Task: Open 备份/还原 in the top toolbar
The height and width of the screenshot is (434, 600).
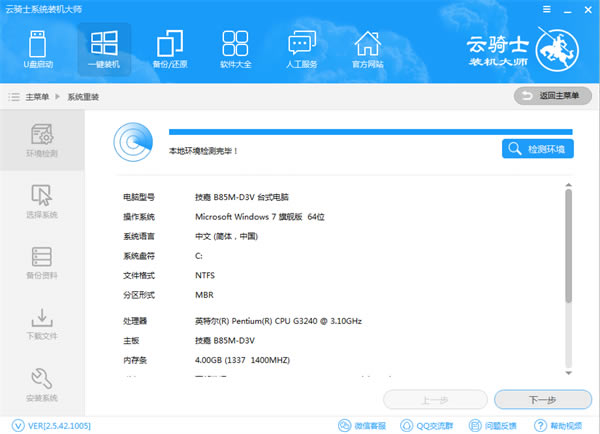Action: pyautogui.click(x=169, y=48)
